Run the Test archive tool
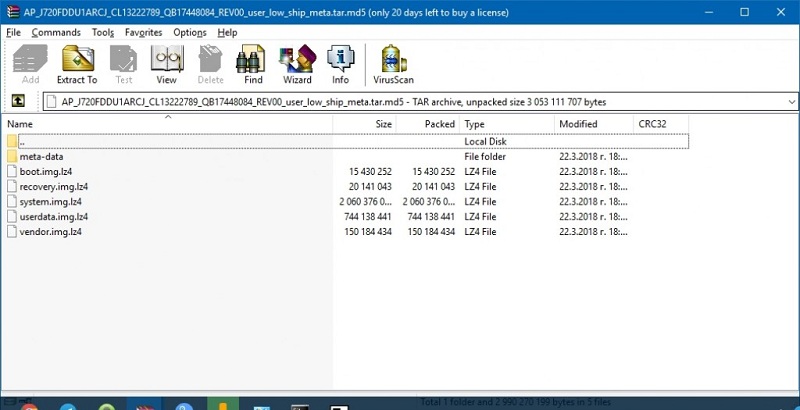The image size is (800, 410). pyautogui.click(x=124, y=64)
